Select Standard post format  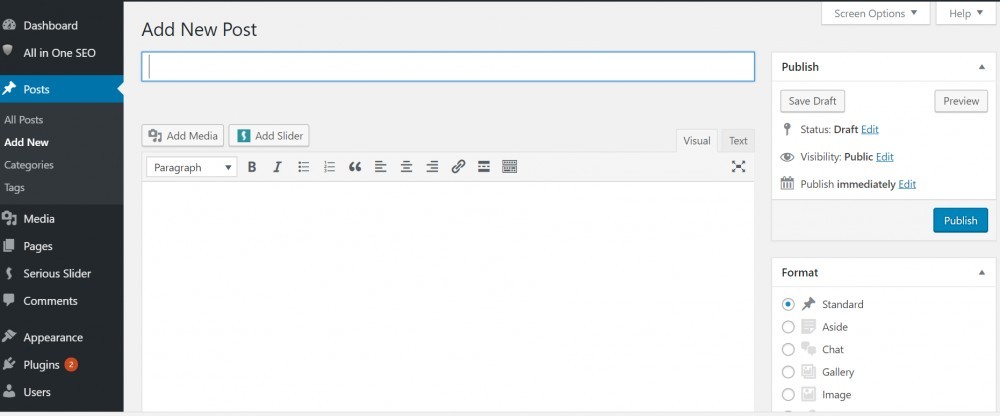788,304
